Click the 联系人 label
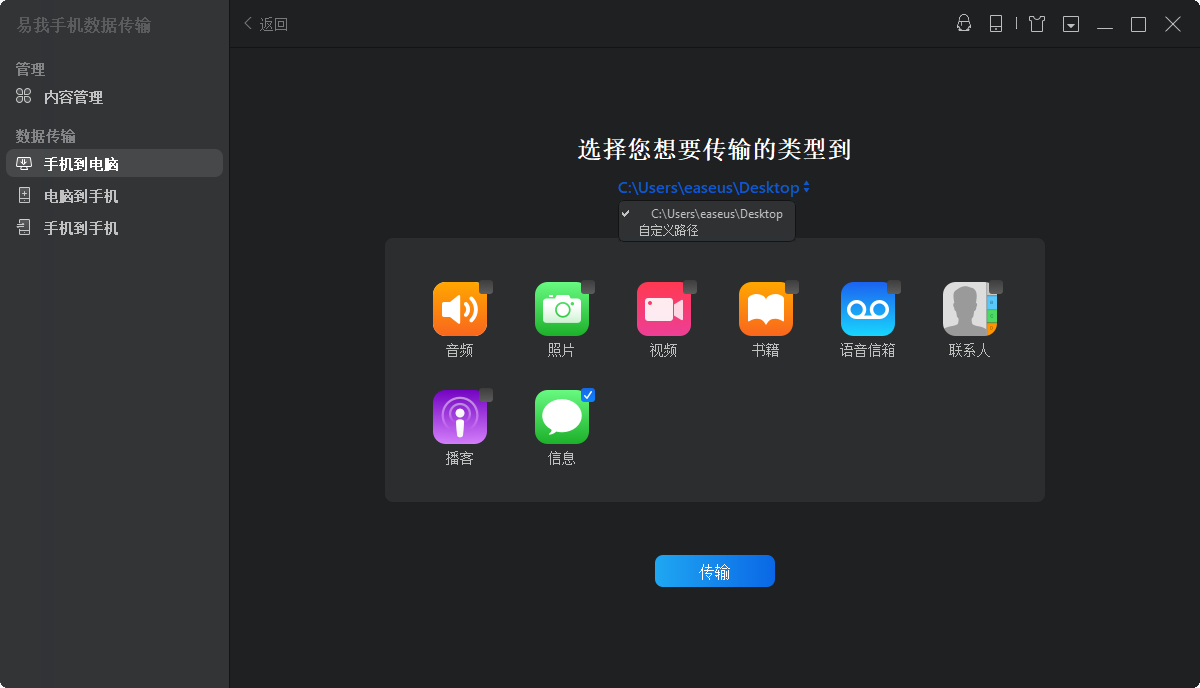Screen dimensions: 1200x688 (x=970, y=350)
